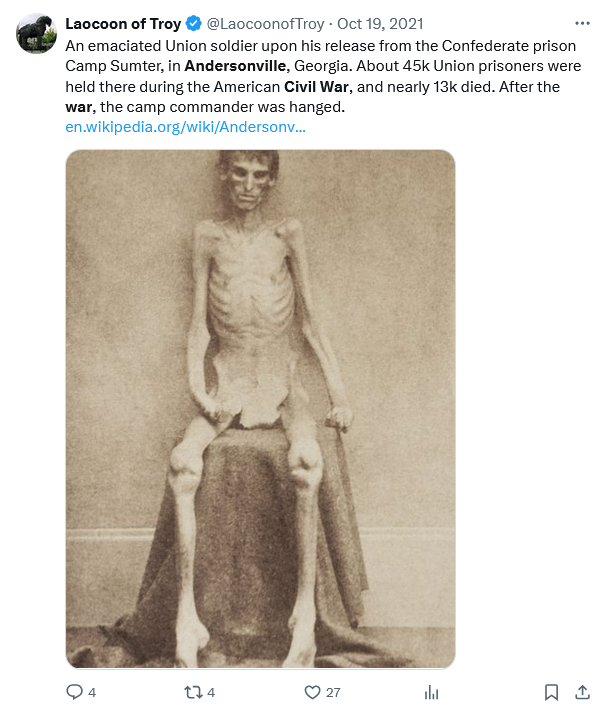Click the blue verified checkmark badge
Screen dimensions: 609x713
(194, 24)
